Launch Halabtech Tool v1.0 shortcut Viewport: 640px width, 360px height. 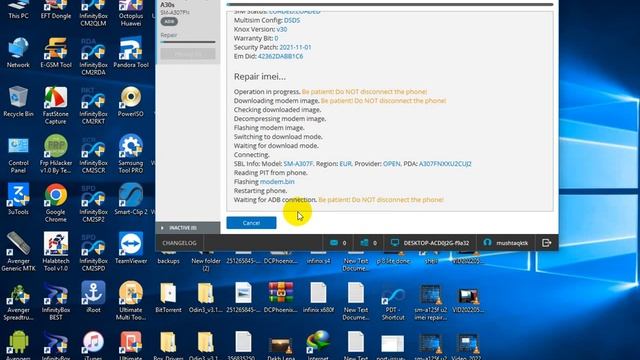point(56,252)
